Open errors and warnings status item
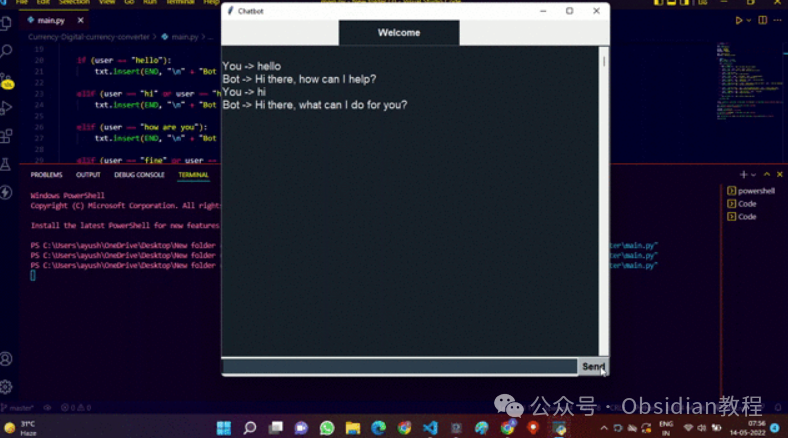Viewport: 788px width, 438px height. 76,408
